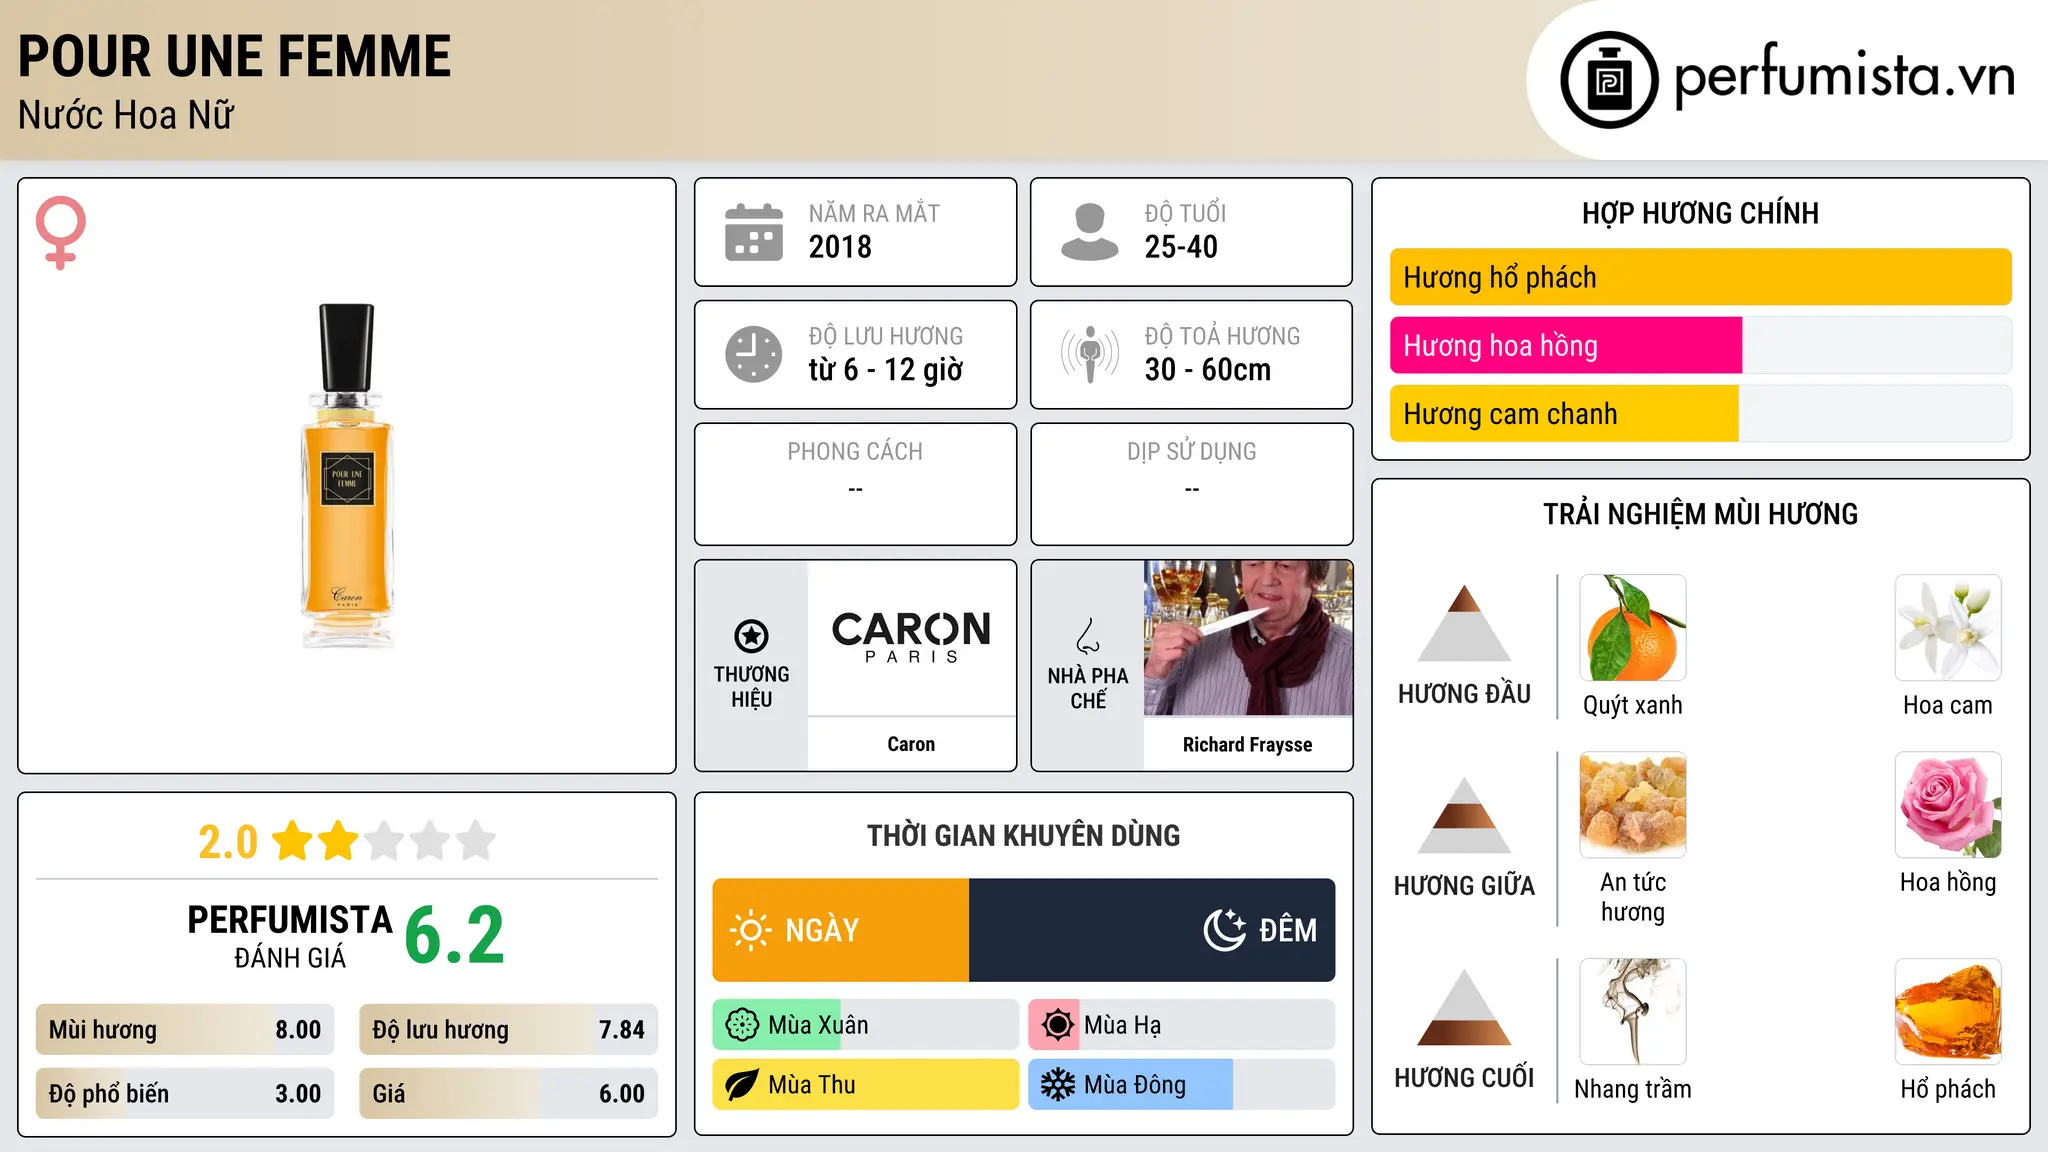Click the person icon beside Độ tuổi
The width and height of the screenshot is (2048, 1152).
tap(1089, 232)
